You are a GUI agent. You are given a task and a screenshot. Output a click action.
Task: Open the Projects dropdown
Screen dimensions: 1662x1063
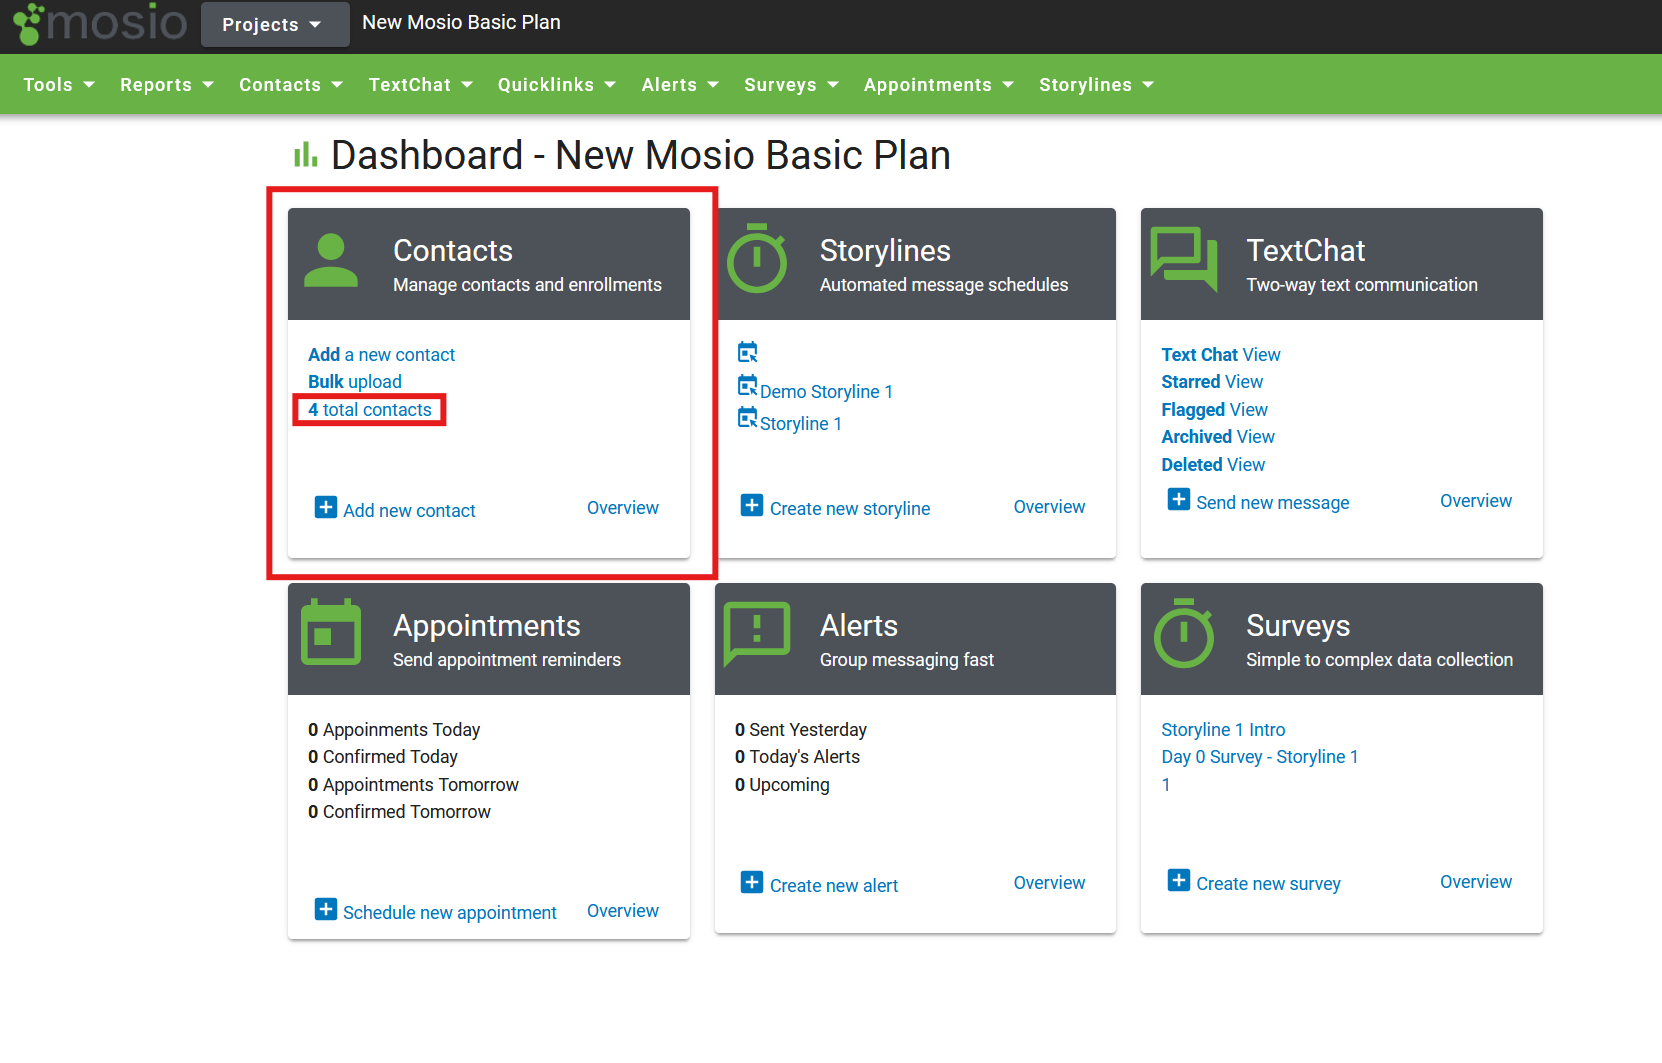coord(275,24)
